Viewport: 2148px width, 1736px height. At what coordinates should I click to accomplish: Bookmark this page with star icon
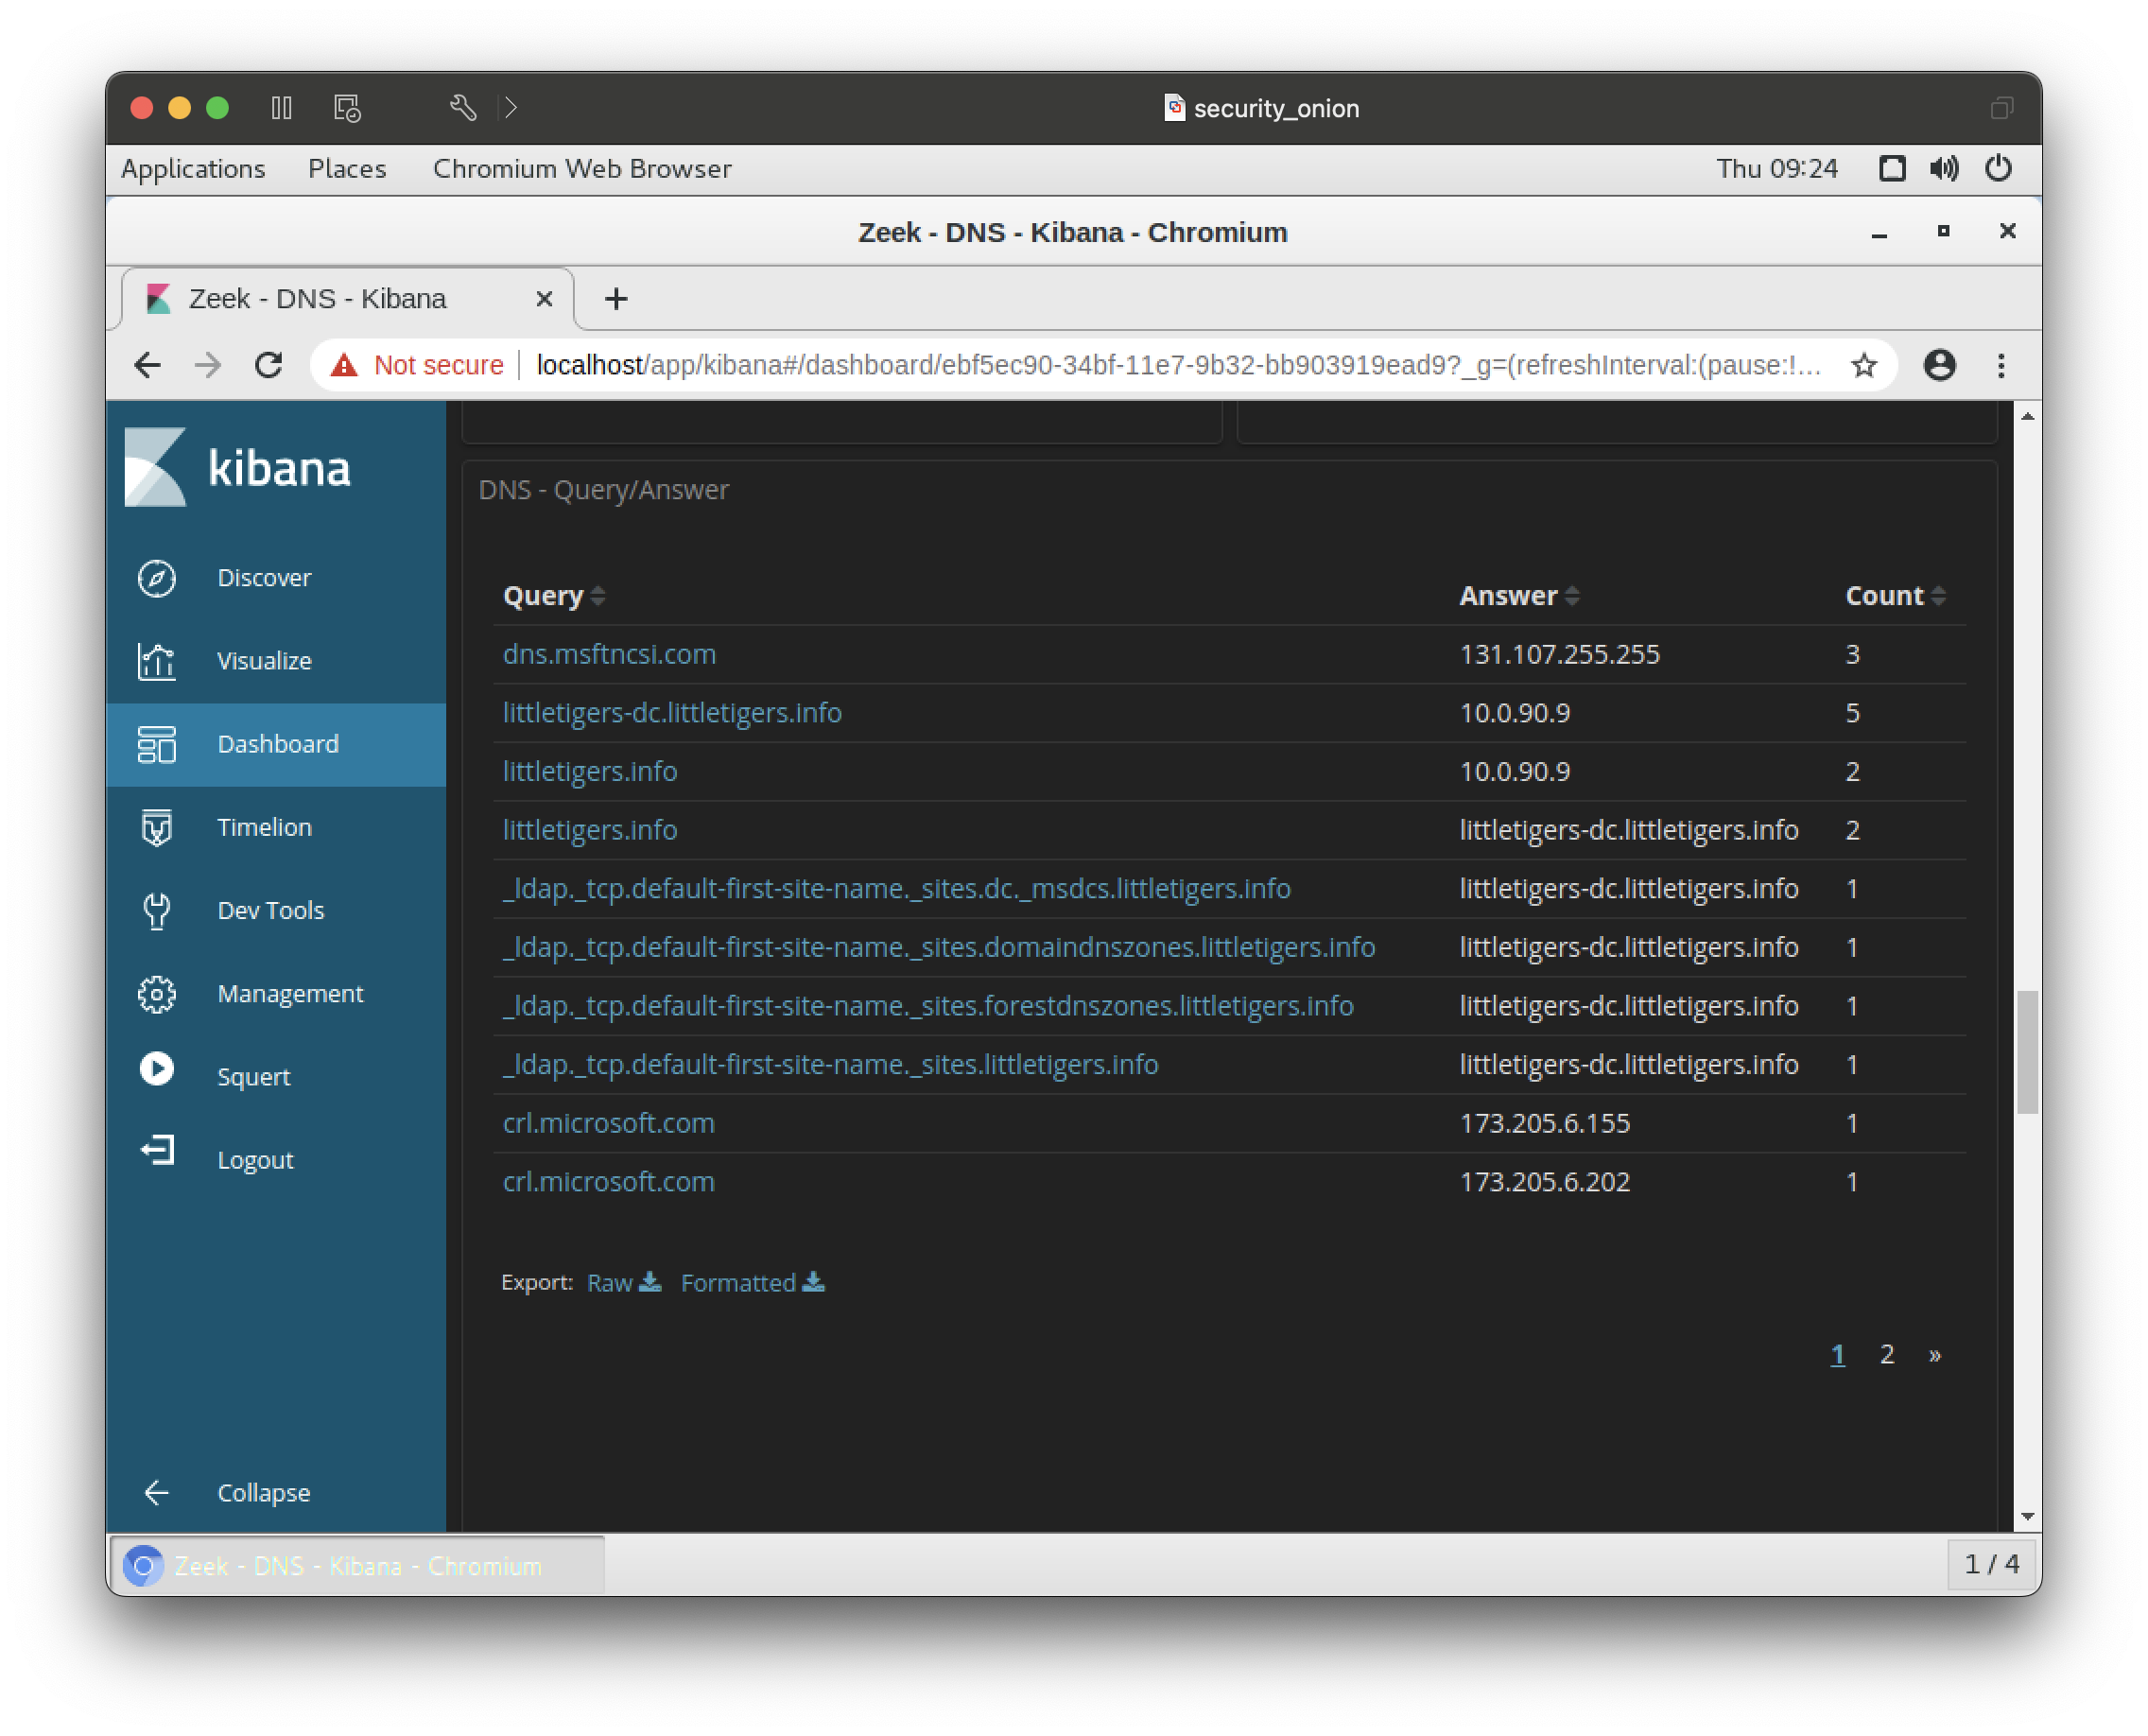[1863, 365]
